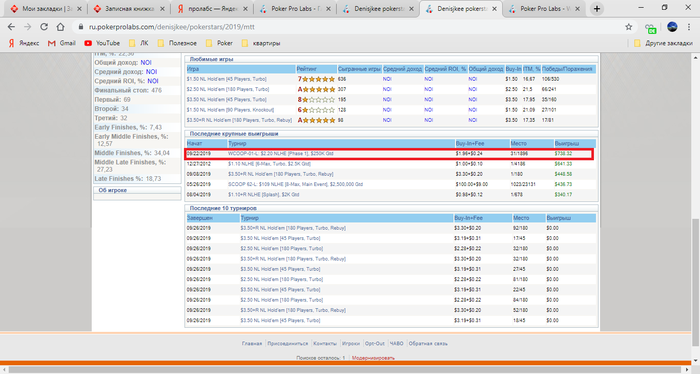This screenshot has height=374, width=700.
Task: Open the YouTube bookmark
Action: pyautogui.click(x=102, y=43)
